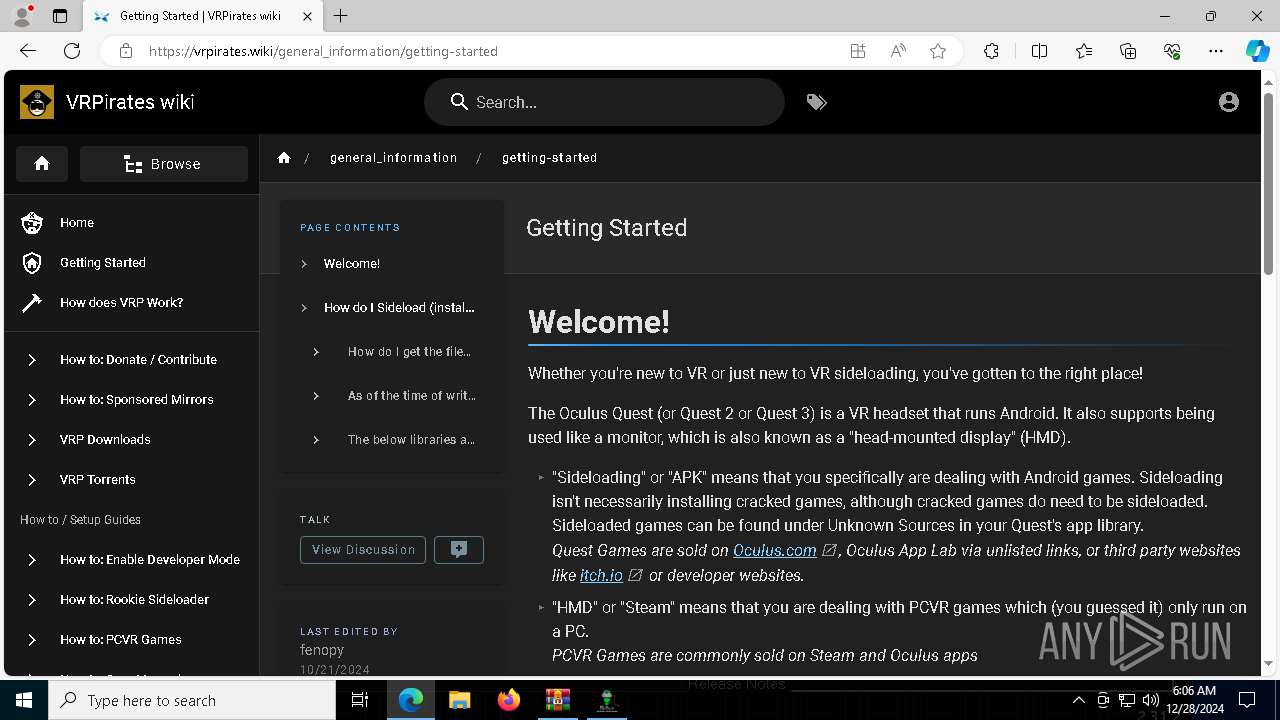Follow the Oculus.com link
This screenshot has width=1280, height=720.
tap(775, 551)
